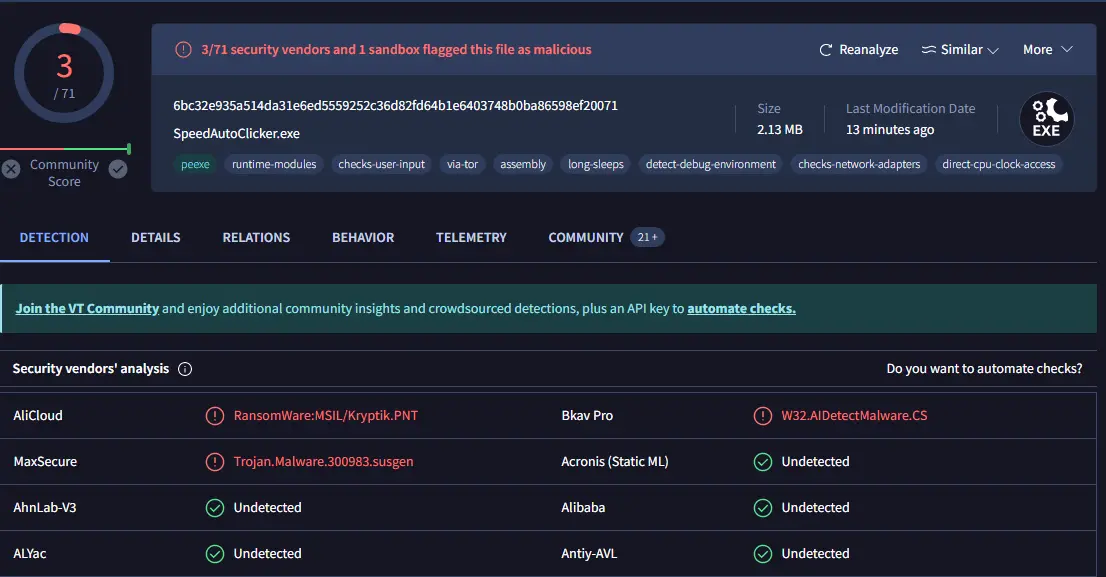Click Trojan.Malware.300983.susgen detection name
Screen dimensions: 1106x577
324,462
